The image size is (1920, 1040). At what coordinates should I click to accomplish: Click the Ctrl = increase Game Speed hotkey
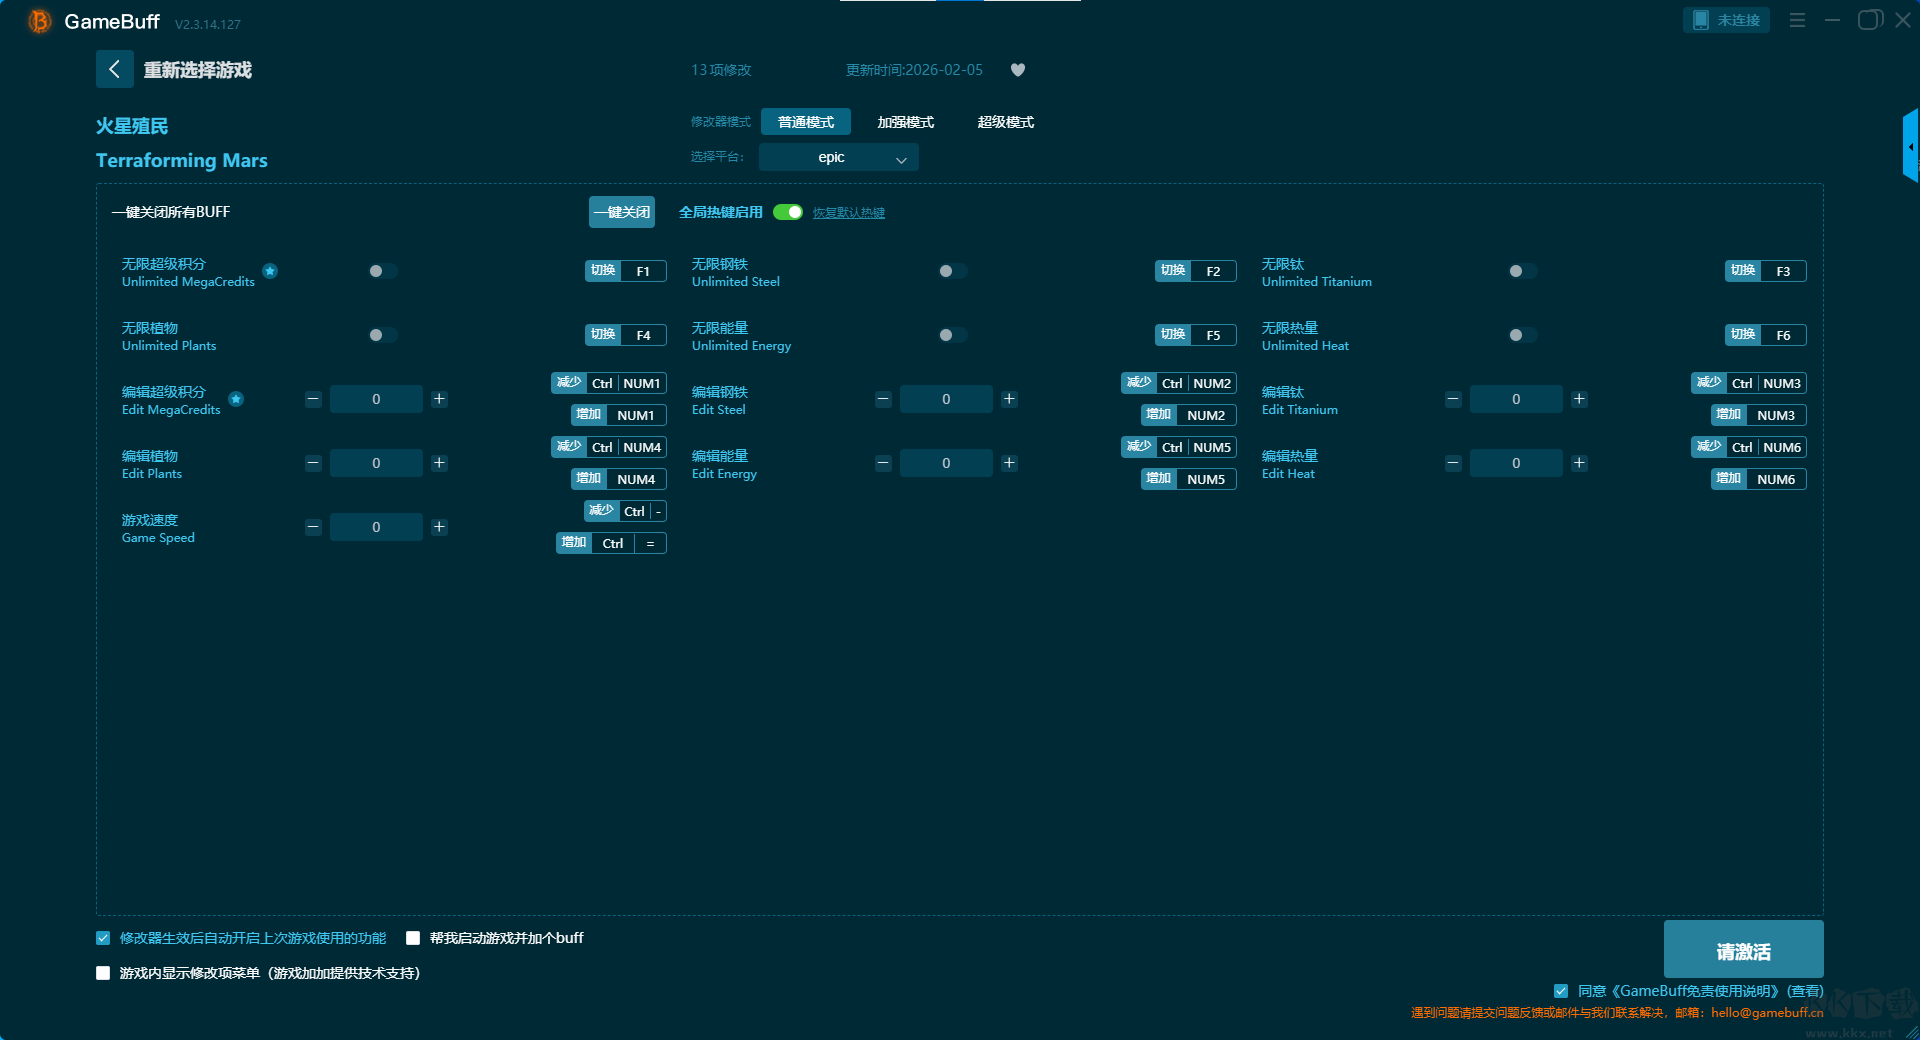611,543
